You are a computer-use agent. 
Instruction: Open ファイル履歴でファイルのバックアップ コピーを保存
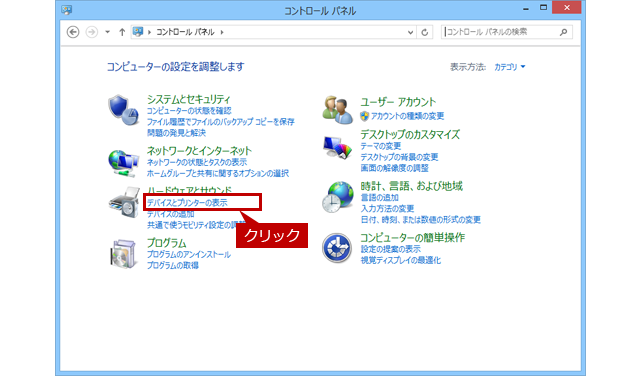click(x=220, y=122)
